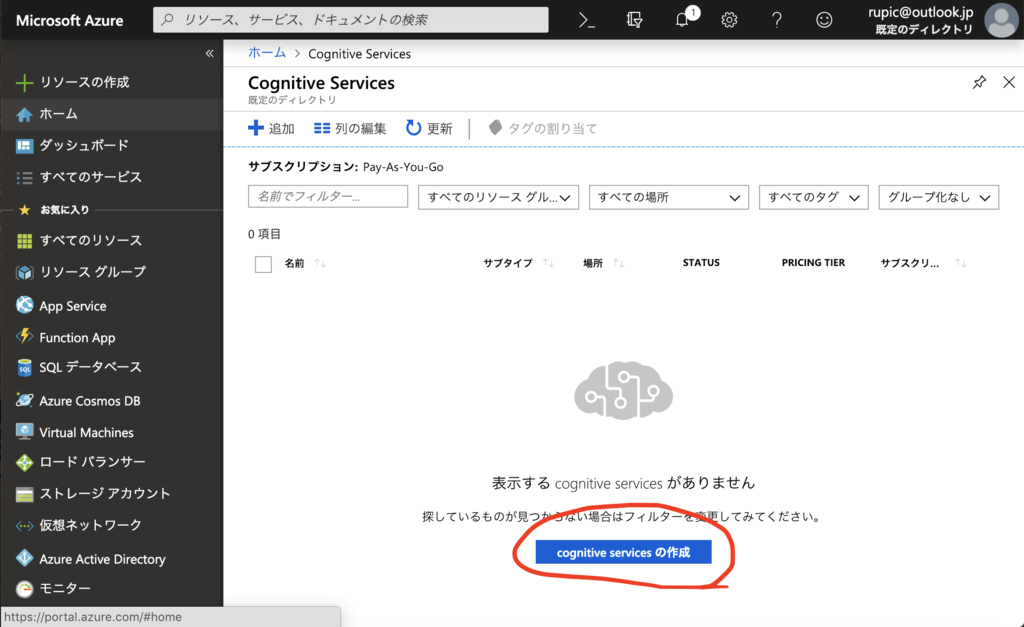Image resolution: width=1024 pixels, height=627 pixels.
Task: Collapse the sidebar with the chevron
Action: (x=210, y=53)
